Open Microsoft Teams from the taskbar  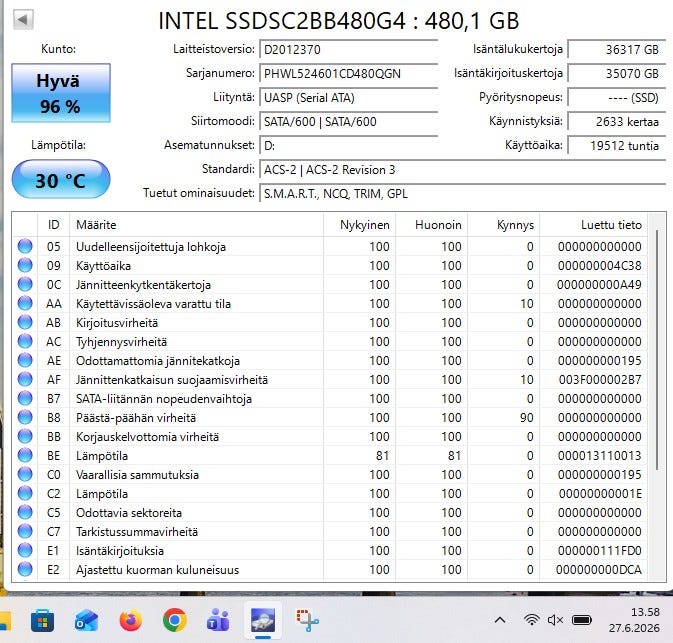pos(219,620)
